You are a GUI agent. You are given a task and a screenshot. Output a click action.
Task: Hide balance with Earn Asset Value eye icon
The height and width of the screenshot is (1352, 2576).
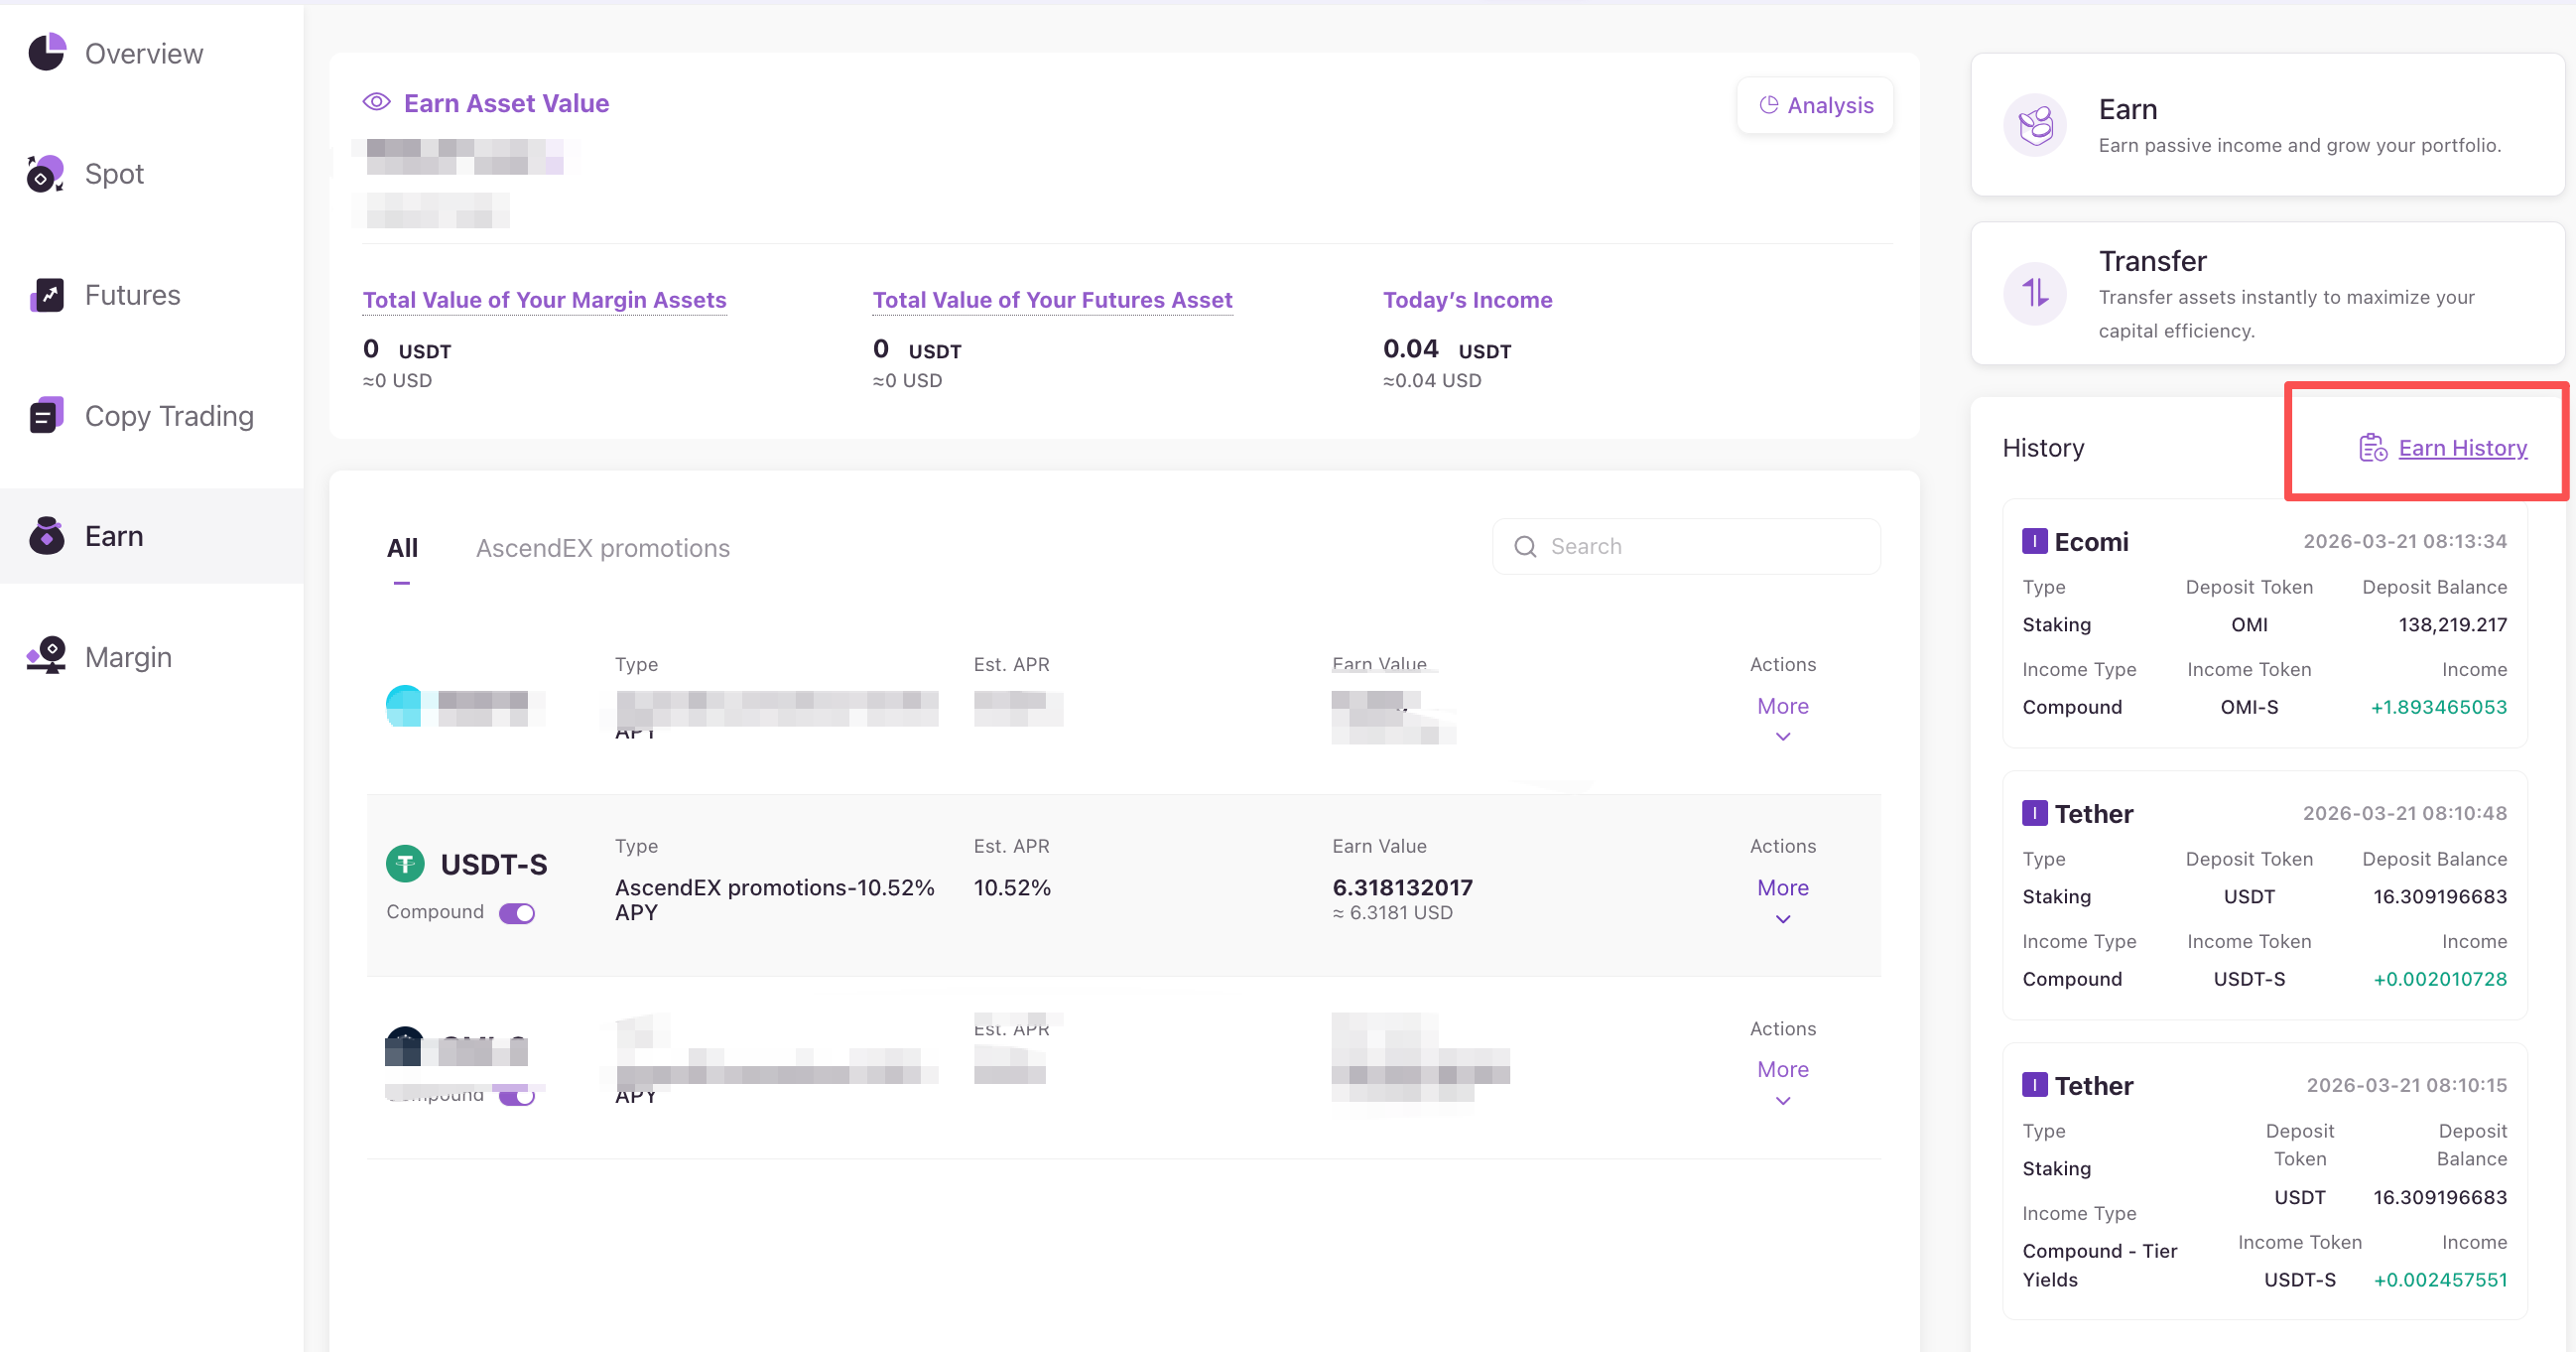376,102
